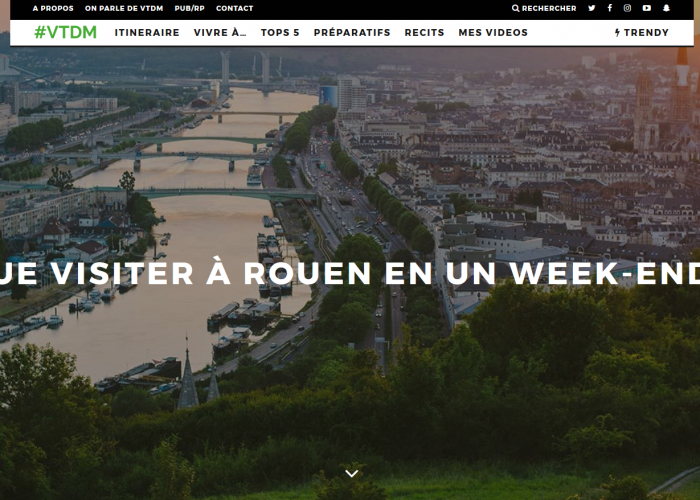
Task: Open MES VIDEOS section
Action: pos(493,33)
